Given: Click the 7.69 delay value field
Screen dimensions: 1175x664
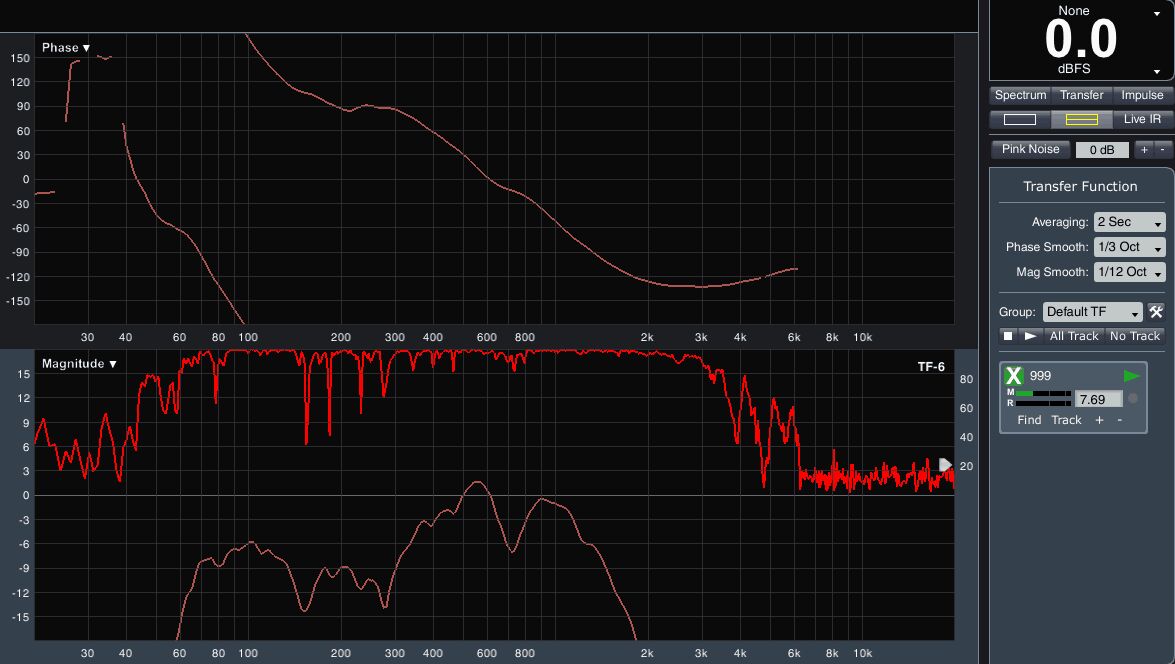Looking at the screenshot, I should (x=1099, y=399).
